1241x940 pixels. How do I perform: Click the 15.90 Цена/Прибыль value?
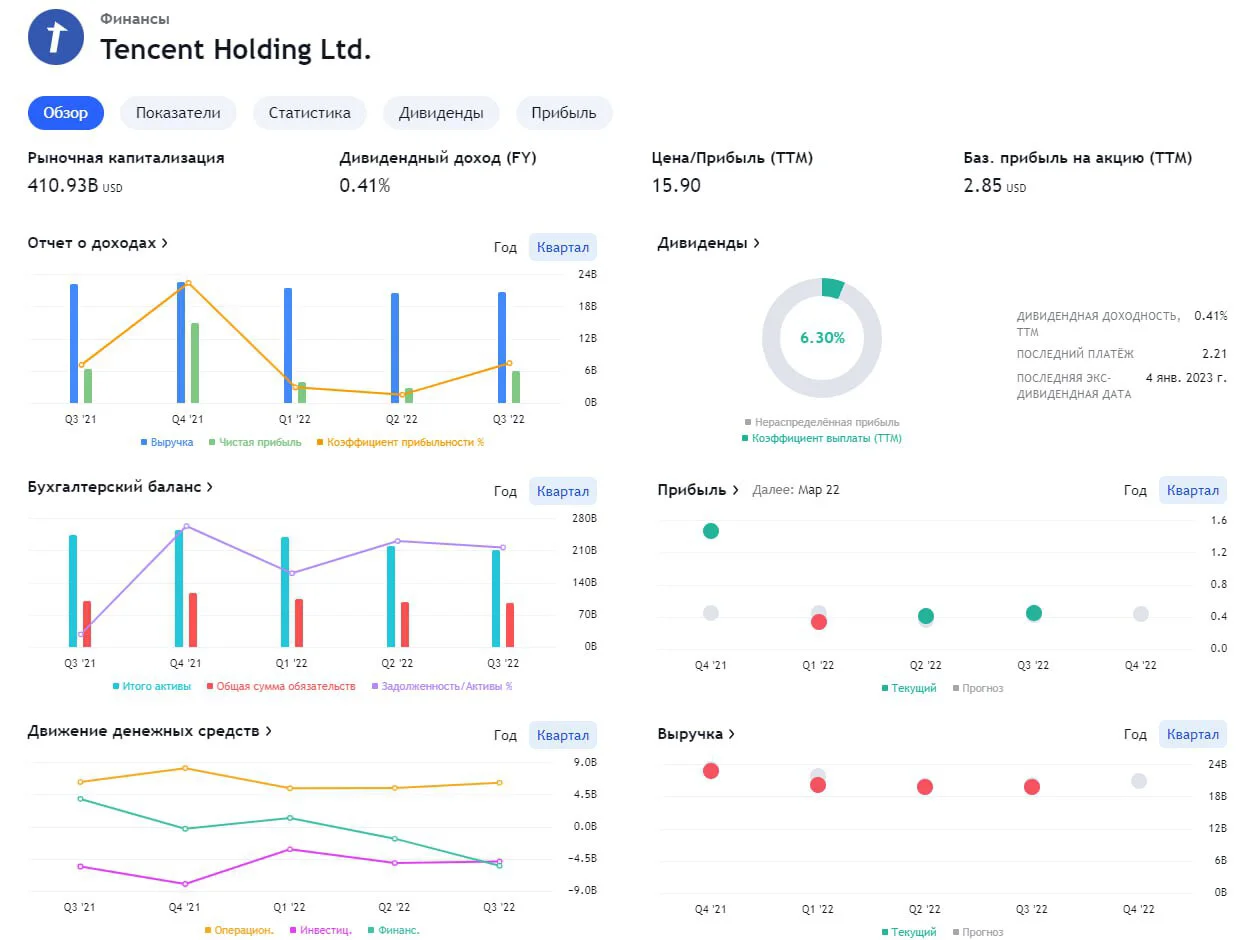(674, 185)
